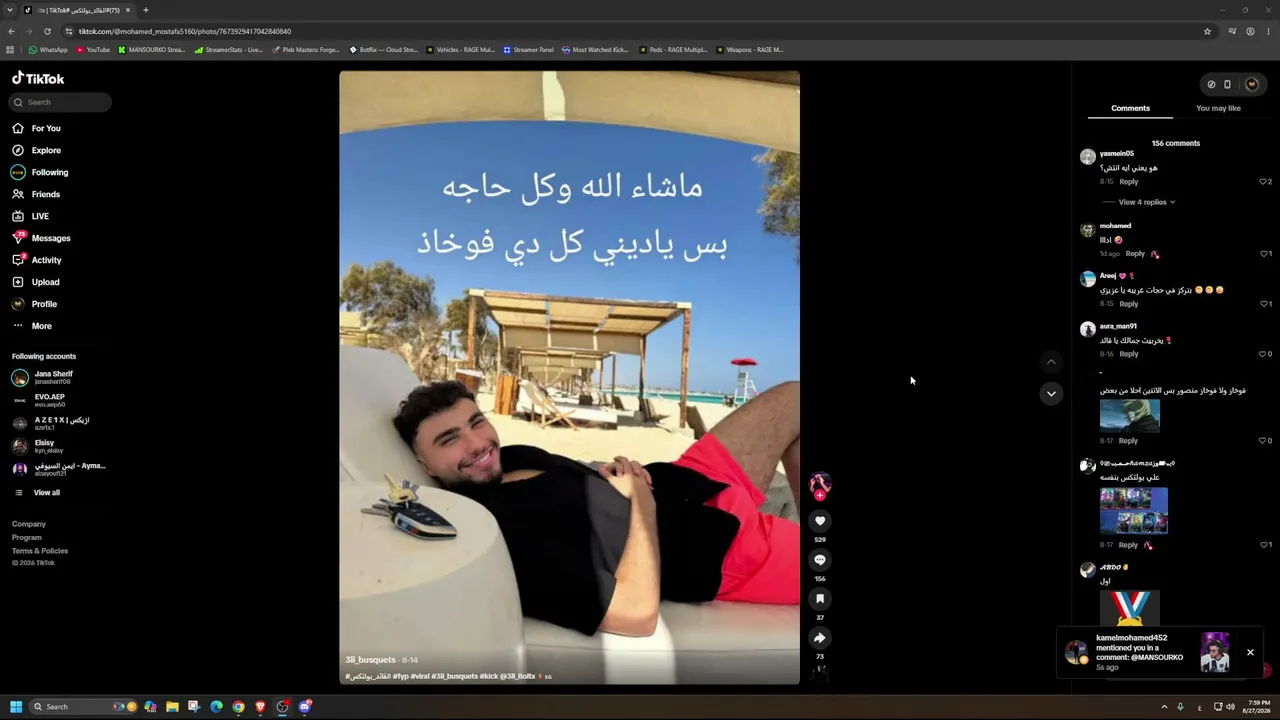View all following accounts
This screenshot has width=1280, height=720.
tap(37, 493)
